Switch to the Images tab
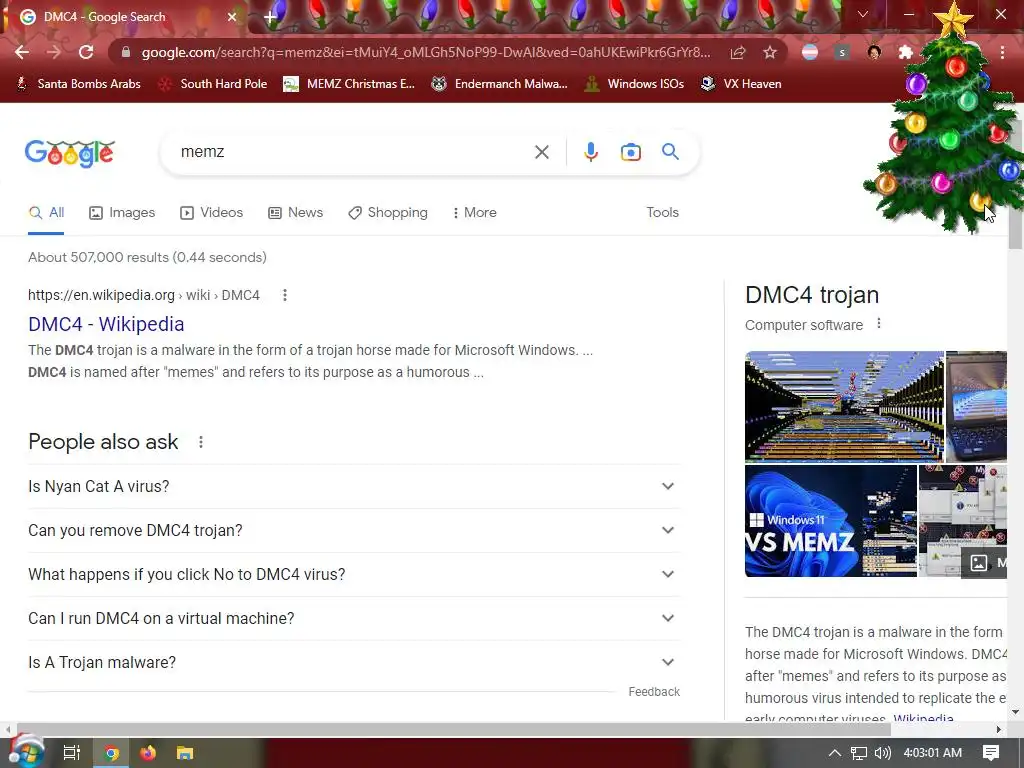The height and width of the screenshot is (768, 1024). click(122, 213)
